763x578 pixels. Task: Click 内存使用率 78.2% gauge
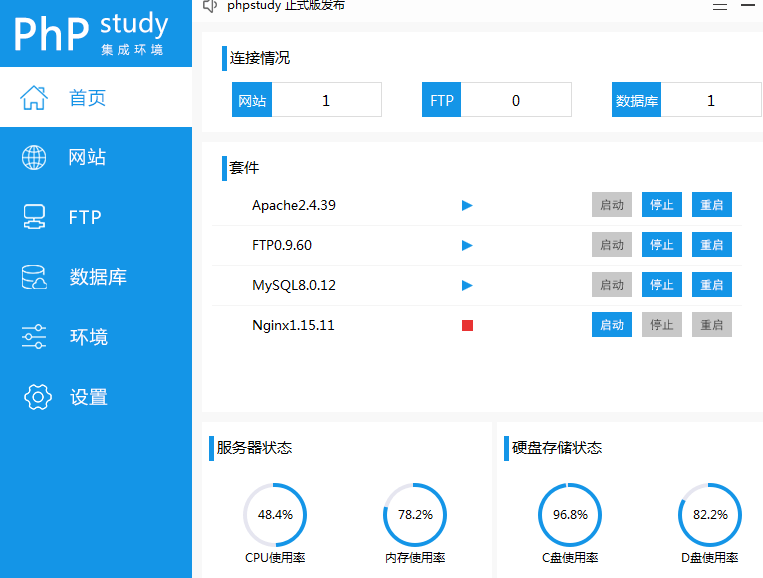(x=415, y=515)
